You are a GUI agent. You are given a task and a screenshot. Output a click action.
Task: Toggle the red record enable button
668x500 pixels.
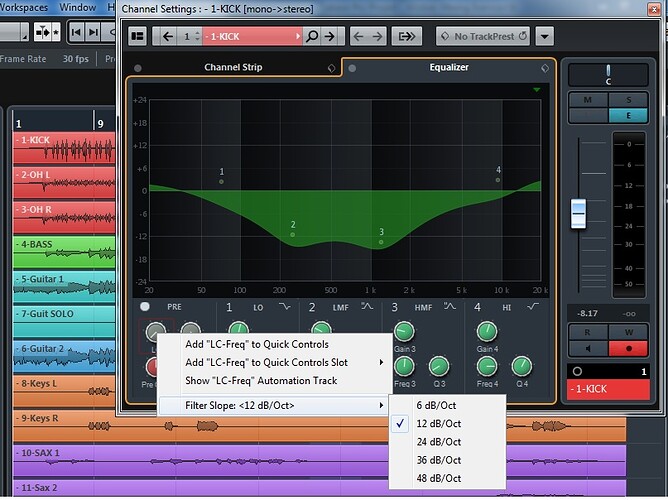(628, 349)
